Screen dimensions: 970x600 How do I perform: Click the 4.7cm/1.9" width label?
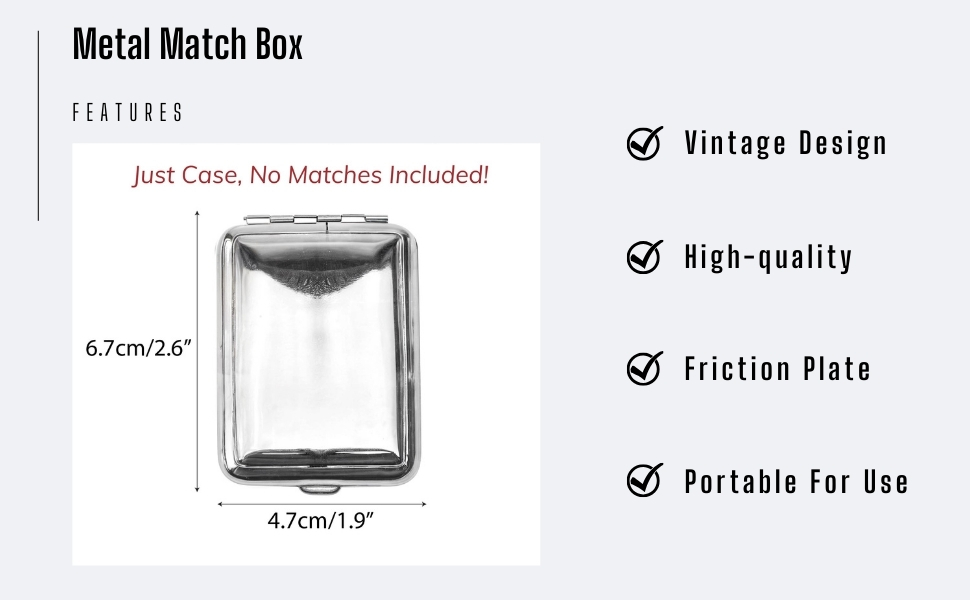(320, 521)
